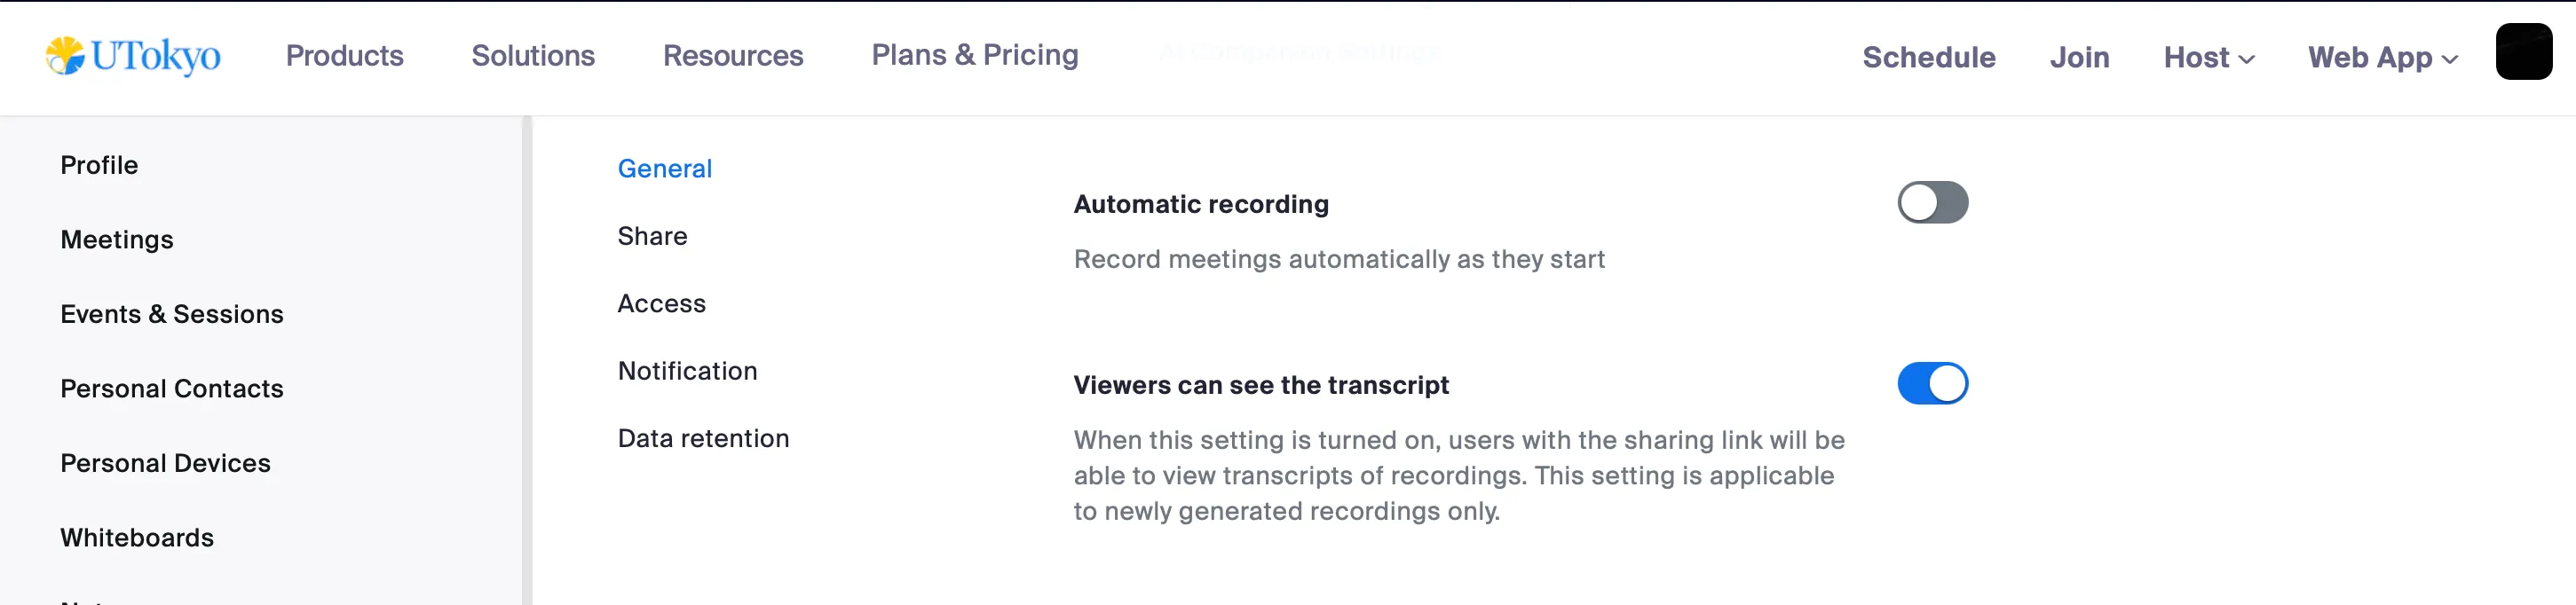Jump to the Notification settings section
The image size is (2576, 605).
point(687,371)
